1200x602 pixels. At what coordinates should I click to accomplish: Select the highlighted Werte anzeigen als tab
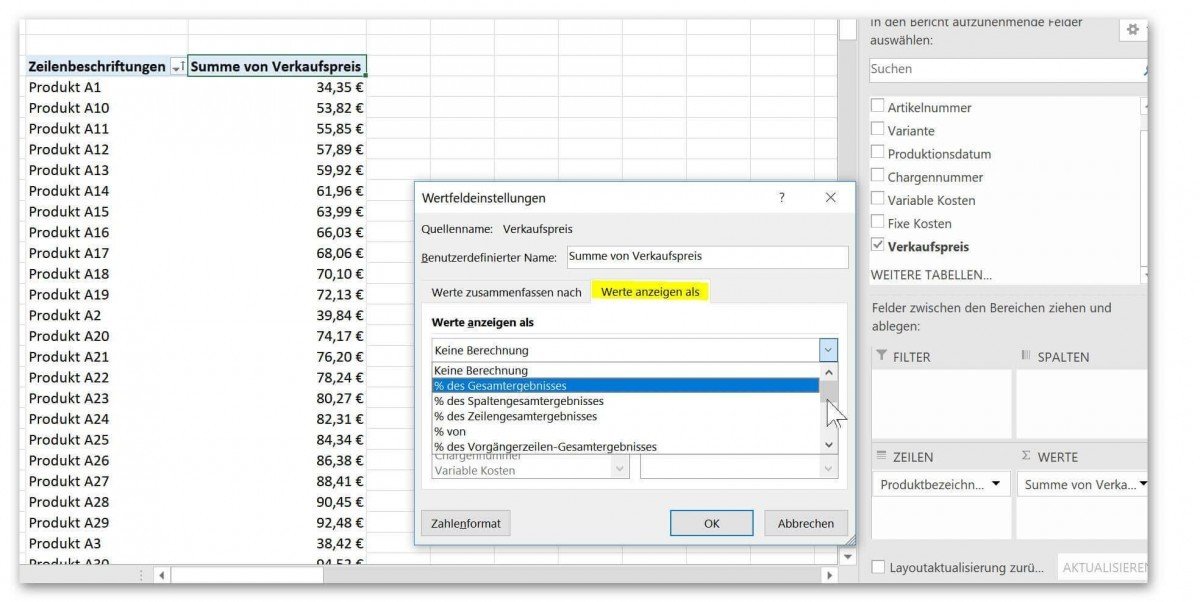click(650, 292)
